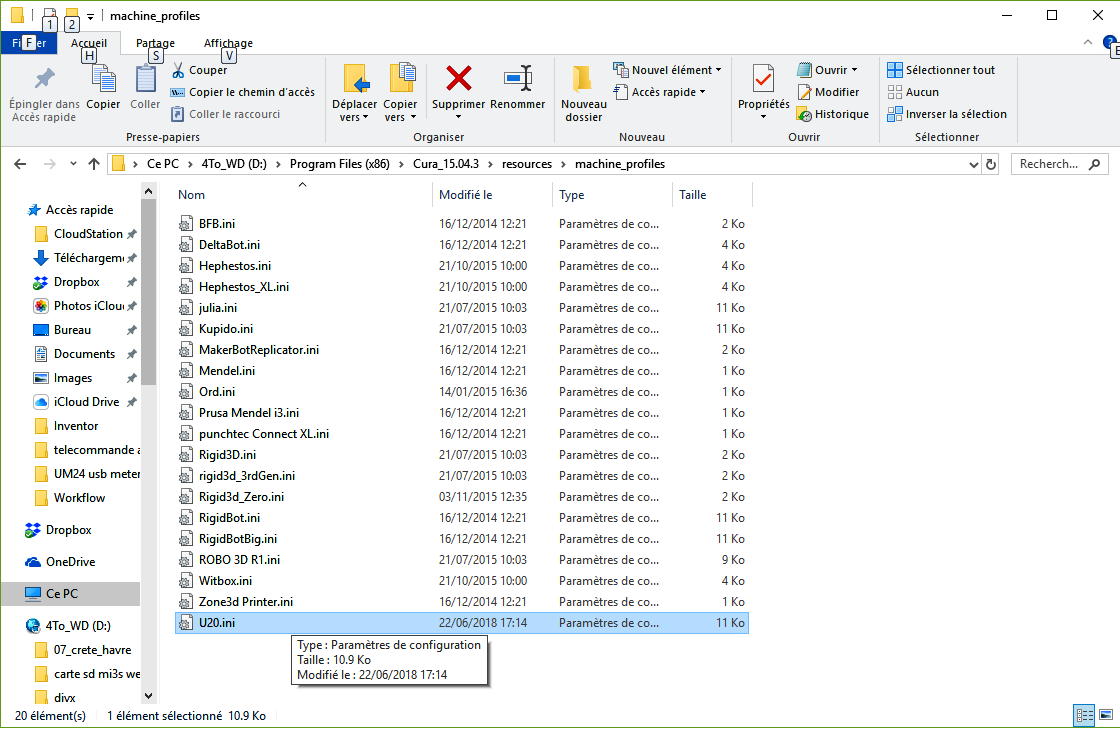Open the Historique of the file
Viewport: 1120px width, 729px height.
(x=833, y=114)
